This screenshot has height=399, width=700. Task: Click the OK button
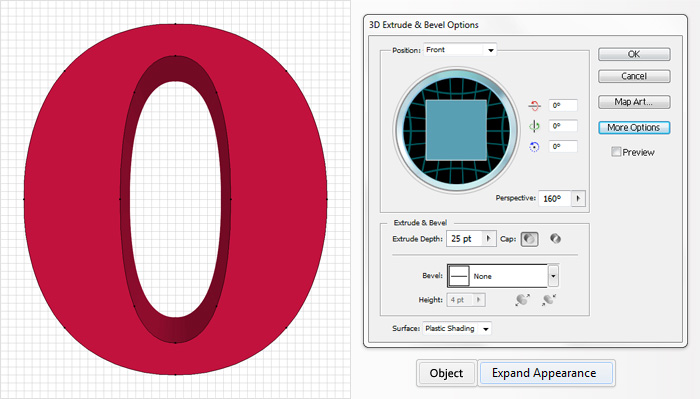(x=634, y=54)
